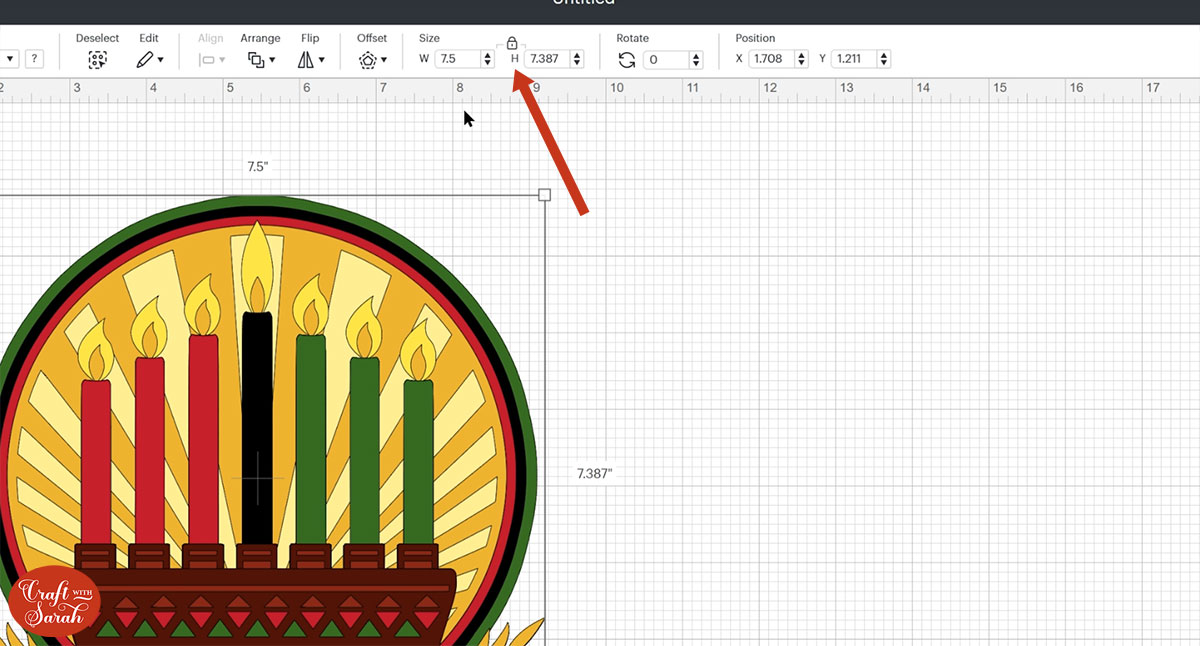Click the Position Y field
The height and width of the screenshot is (646, 1200).
(853, 59)
